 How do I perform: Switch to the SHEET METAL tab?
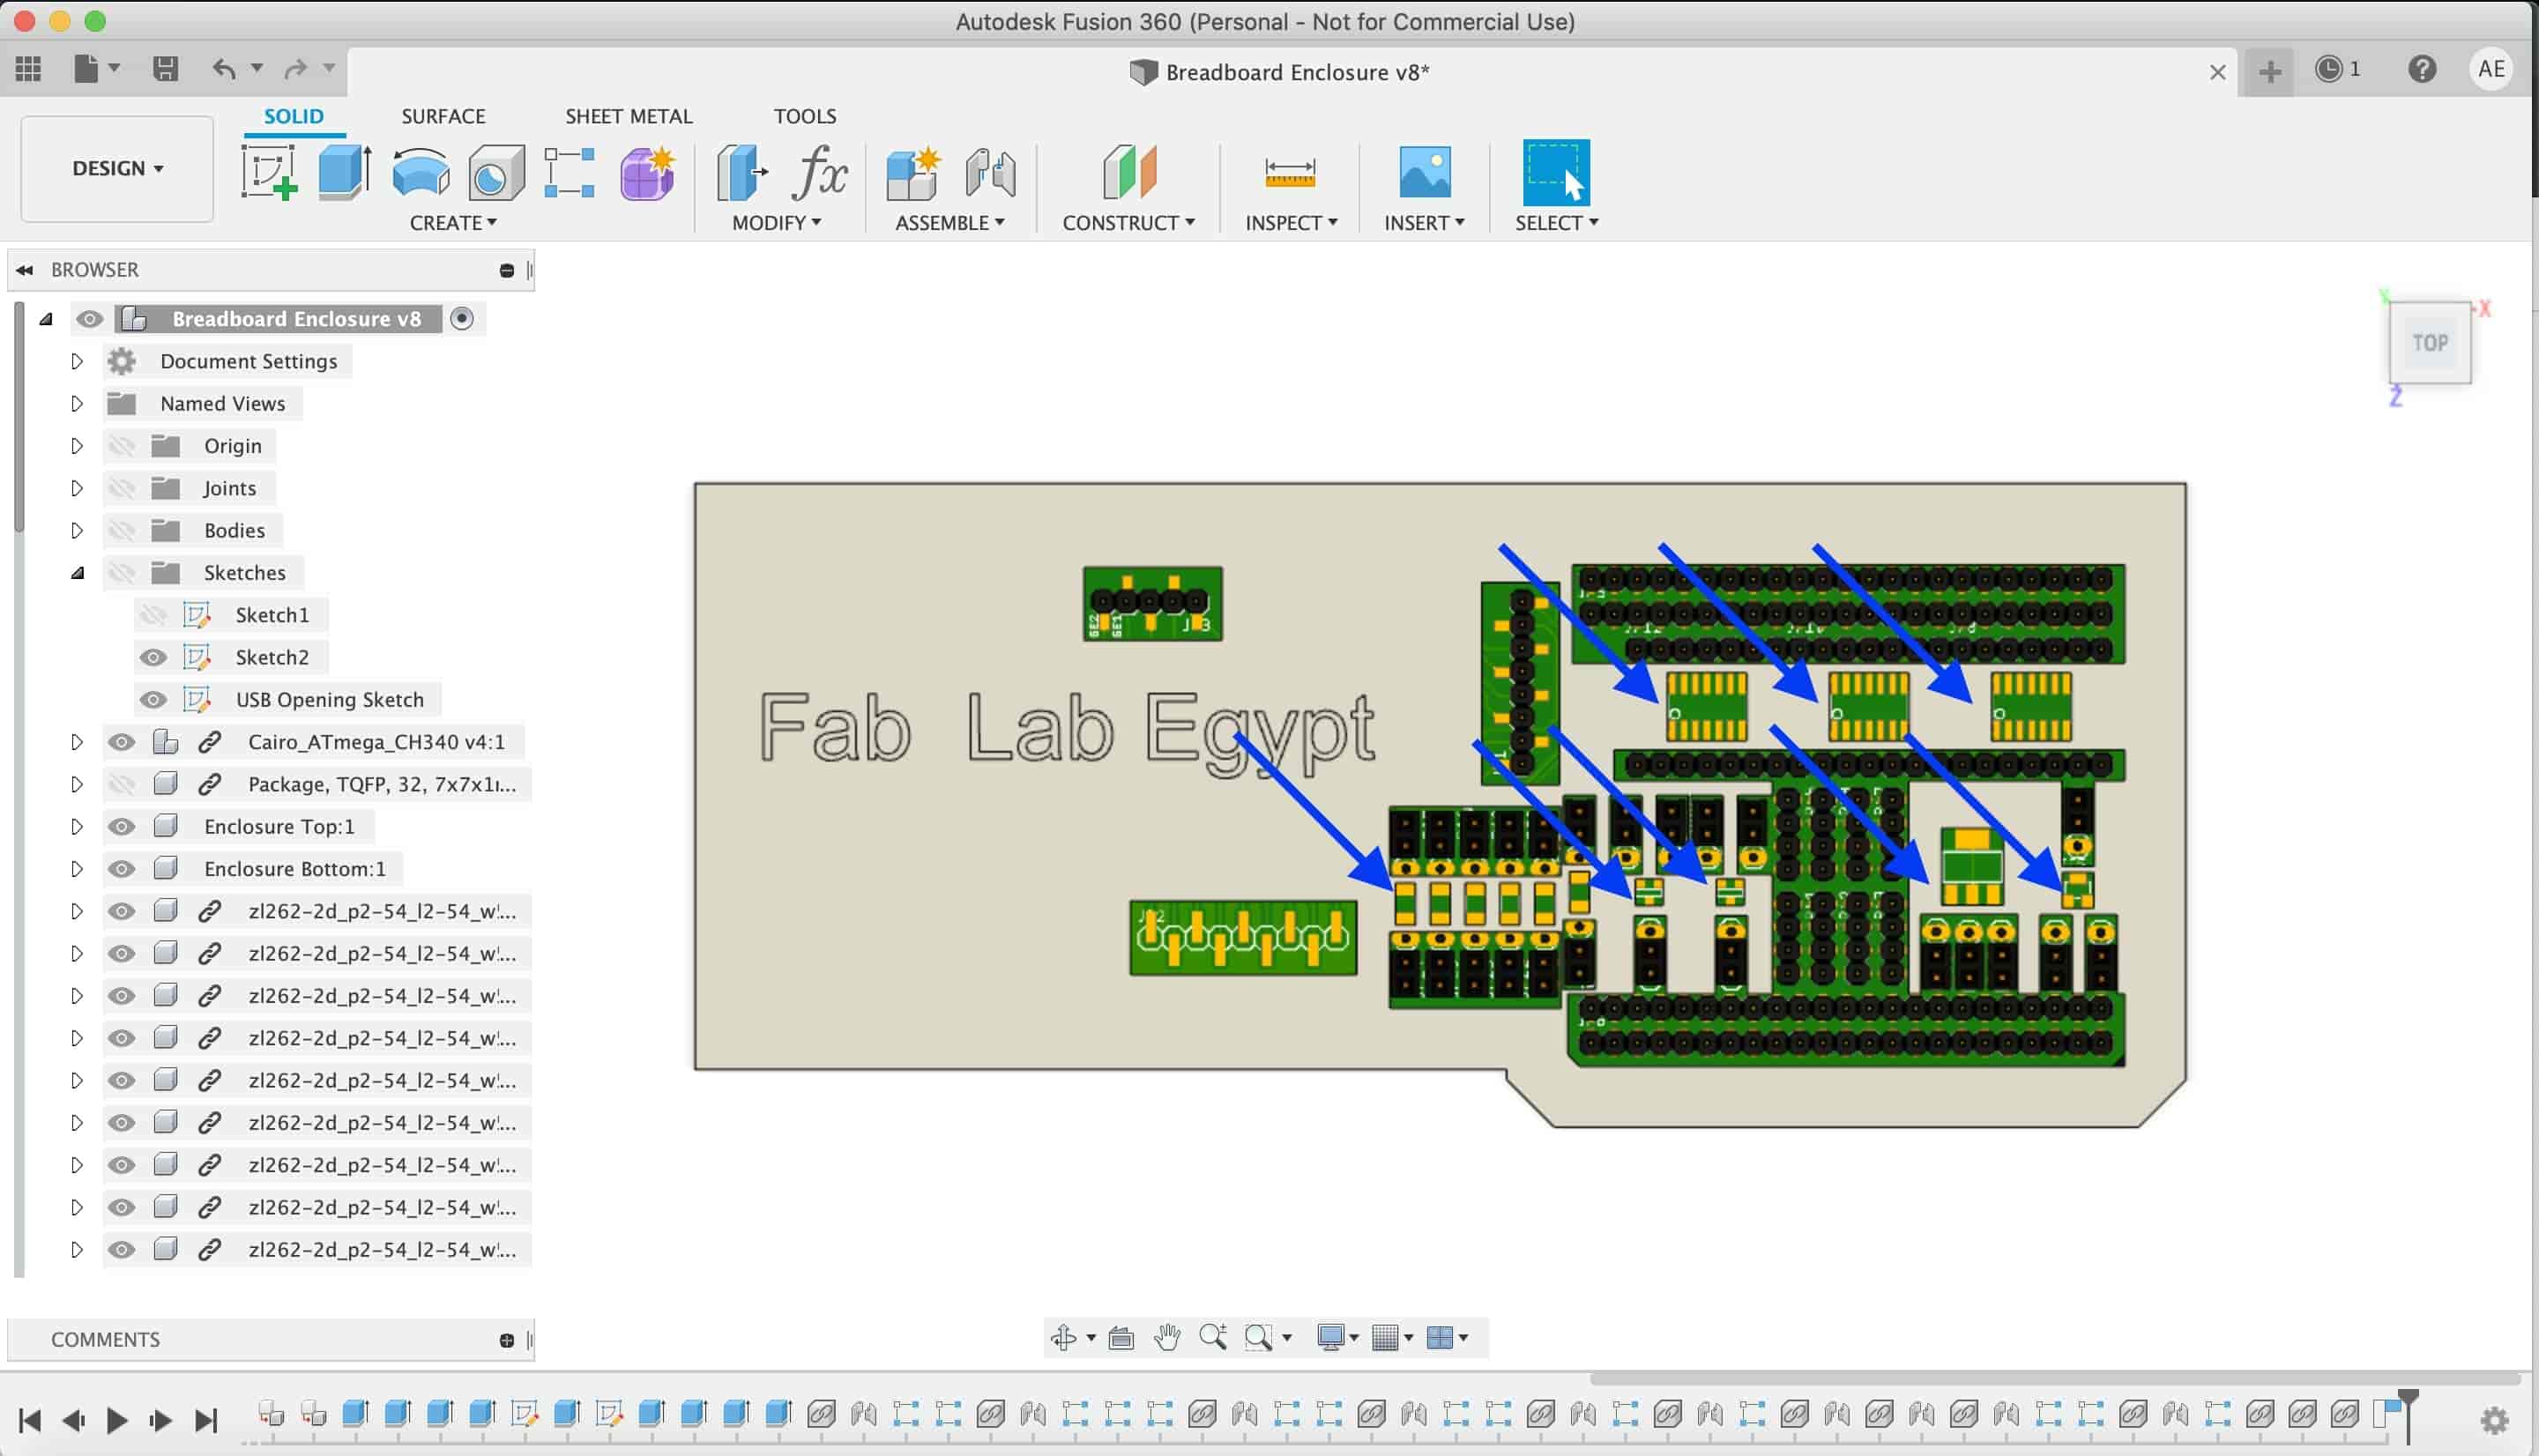(628, 116)
